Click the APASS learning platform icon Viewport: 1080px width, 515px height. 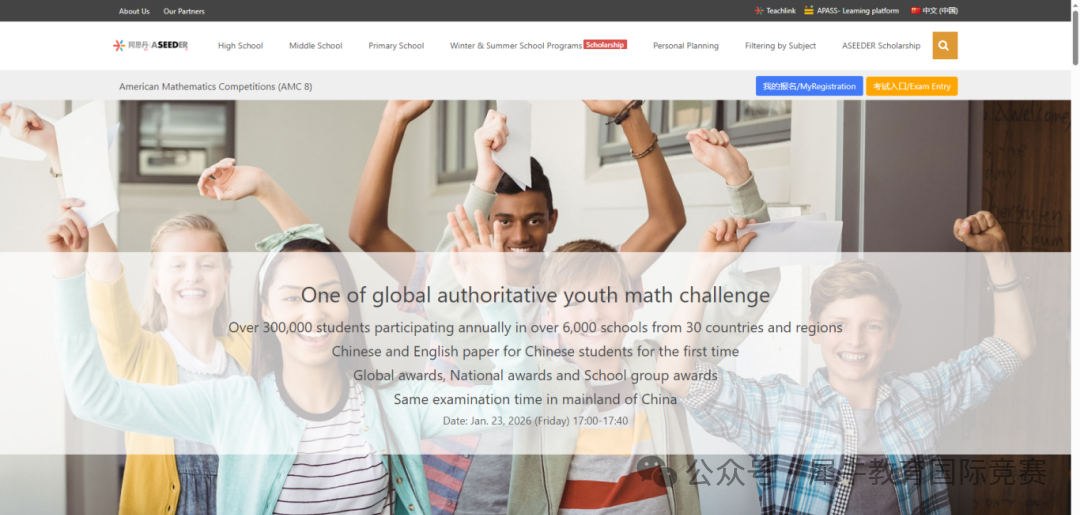(809, 10)
